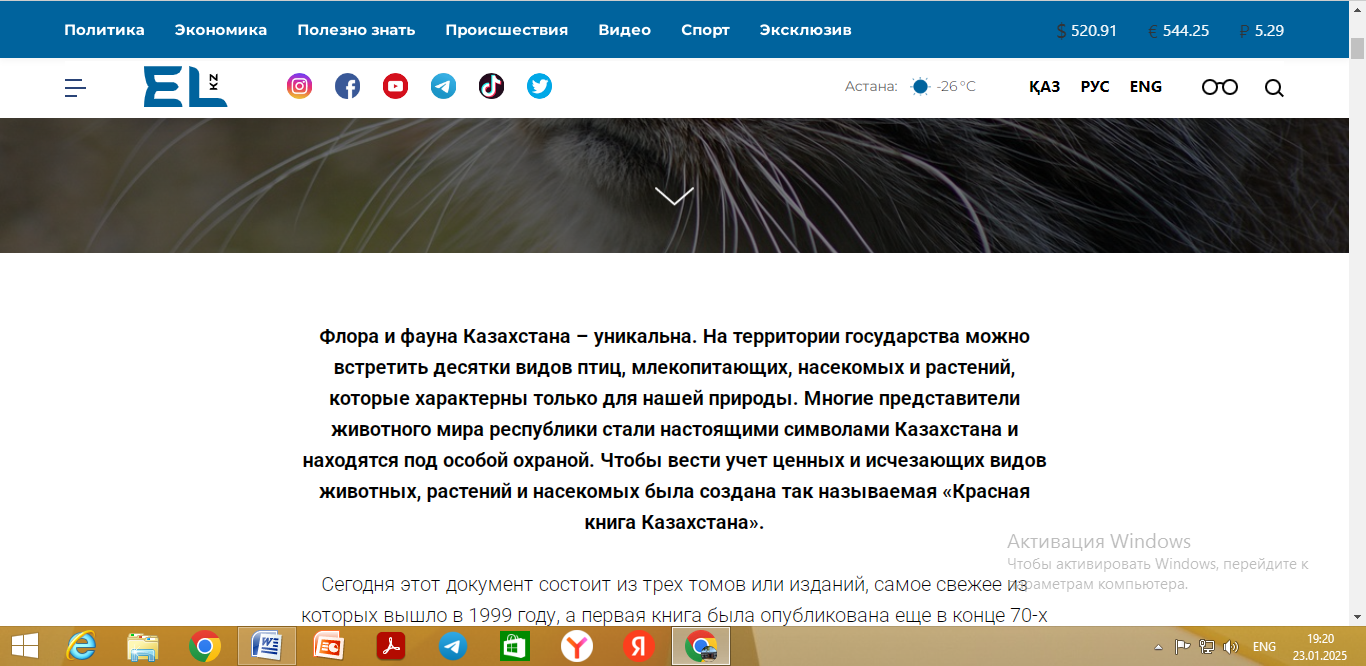Image resolution: width=1366 pixels, height=666 pixels.
Task: Open the Twitter profile icon
Action: [x=539, y=86]
